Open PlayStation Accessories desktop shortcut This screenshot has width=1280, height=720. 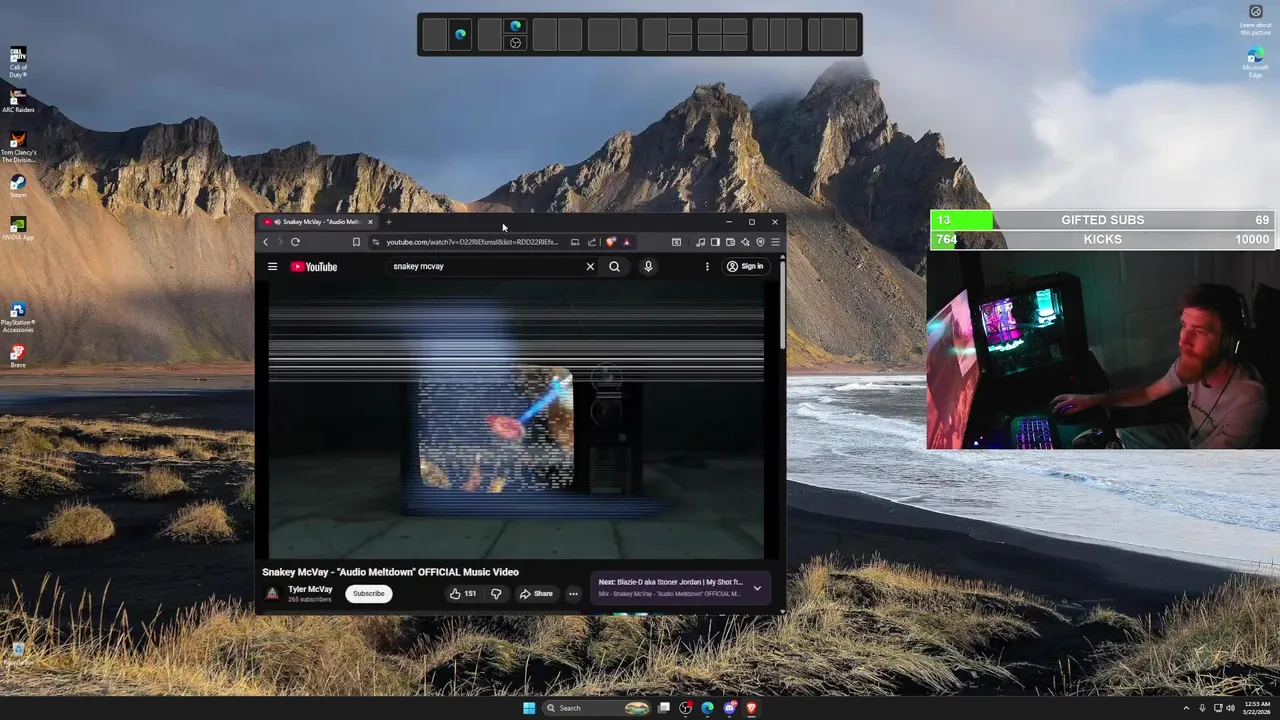coord(18,317)
